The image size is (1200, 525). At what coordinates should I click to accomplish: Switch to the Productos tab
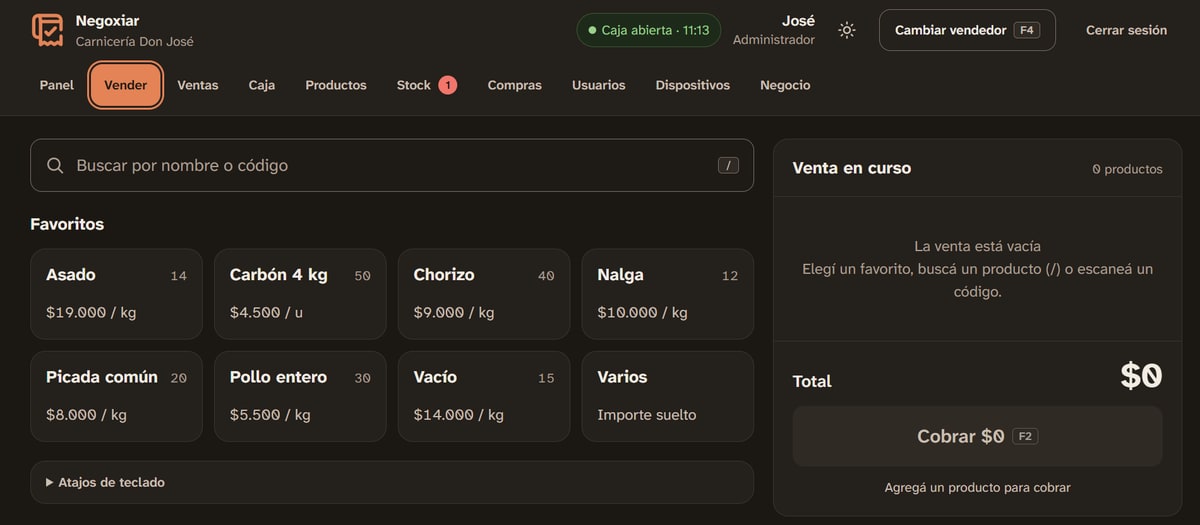(336, 85)
